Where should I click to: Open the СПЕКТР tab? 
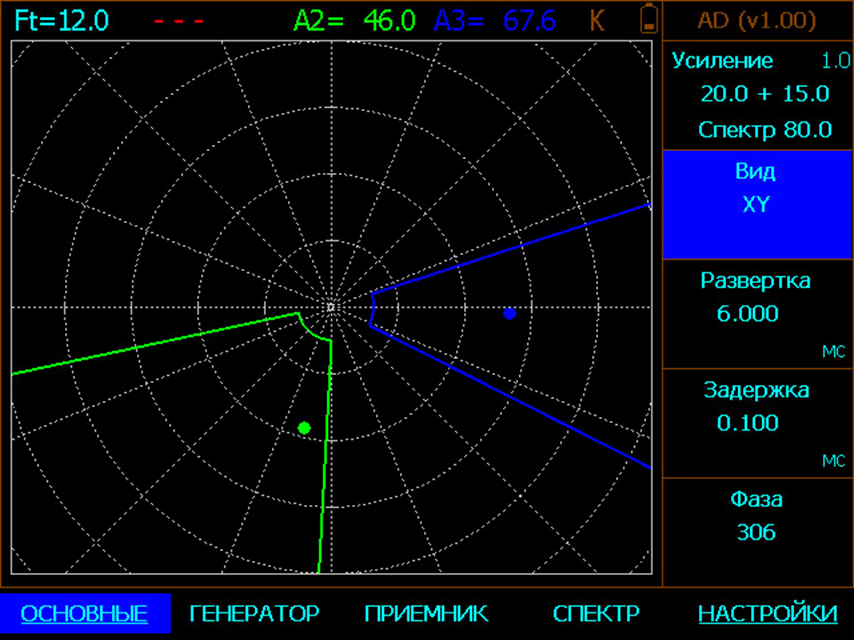click(x=596, y=613)
